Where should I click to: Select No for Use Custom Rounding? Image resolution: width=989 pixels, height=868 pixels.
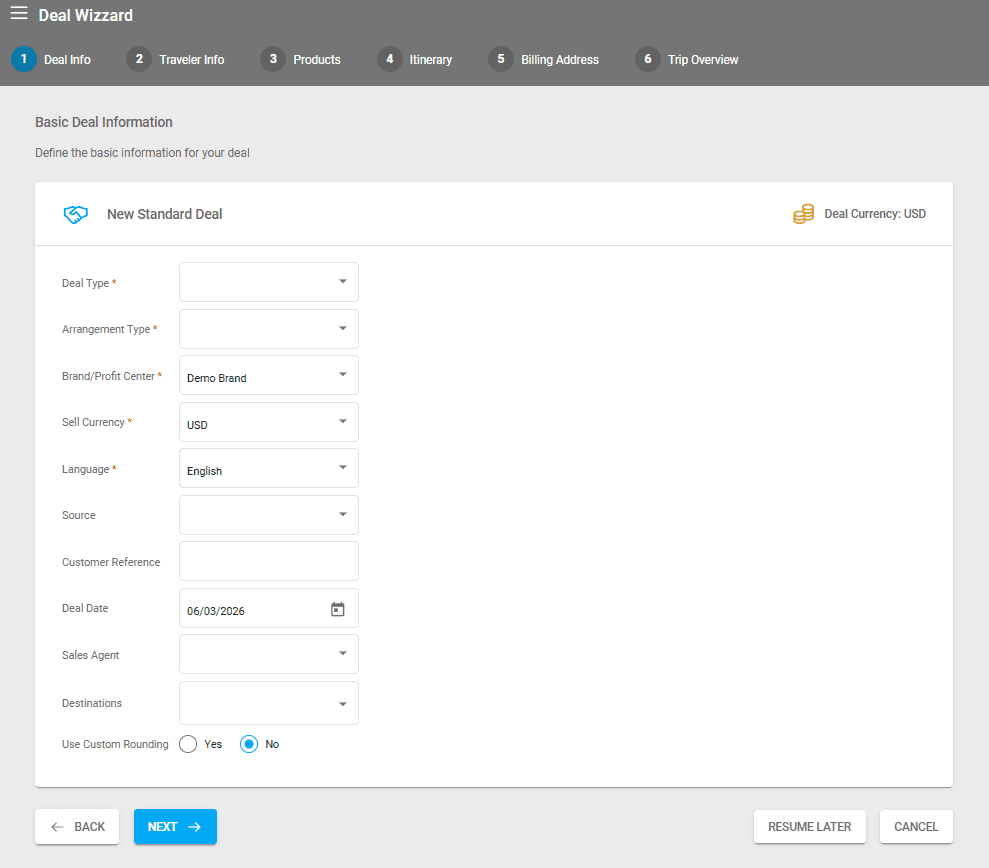pos(249,744)
